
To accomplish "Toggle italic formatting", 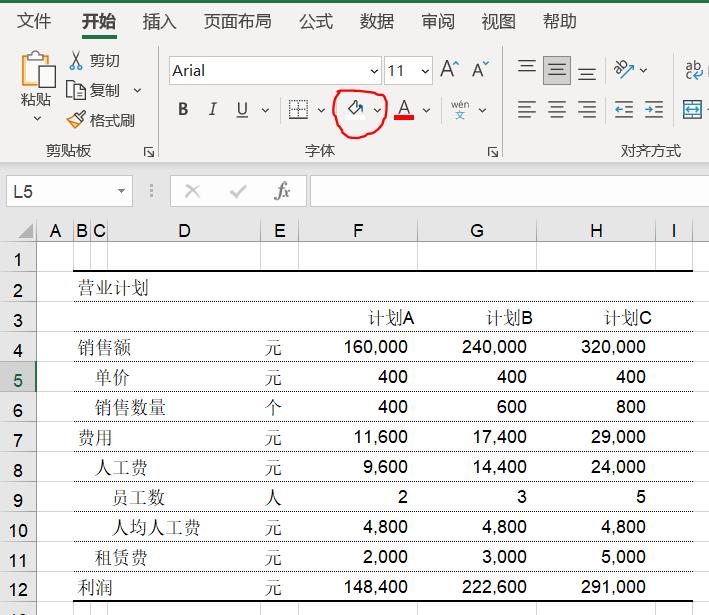I will 213,109.
